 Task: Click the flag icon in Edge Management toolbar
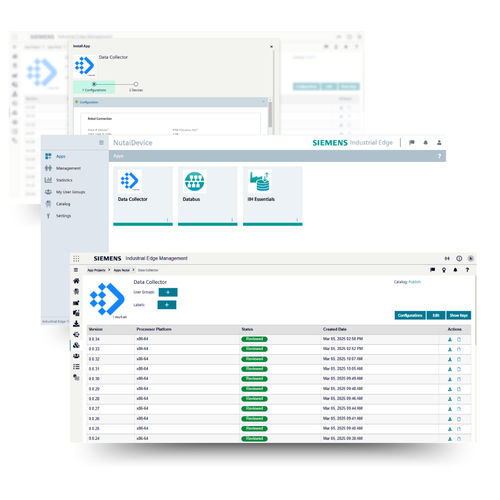click(433, 270)
